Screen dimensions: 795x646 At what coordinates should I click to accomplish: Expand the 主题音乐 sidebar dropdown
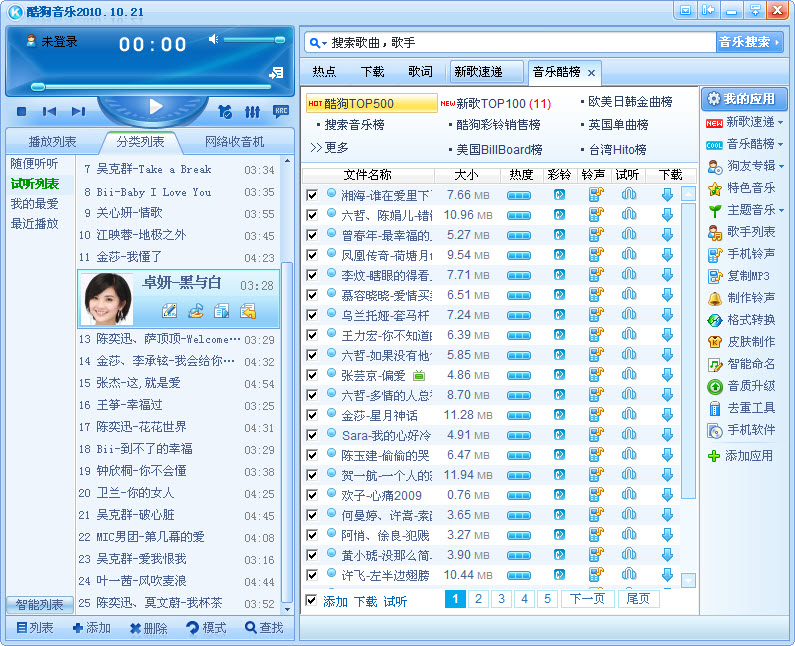pos(780,210)
